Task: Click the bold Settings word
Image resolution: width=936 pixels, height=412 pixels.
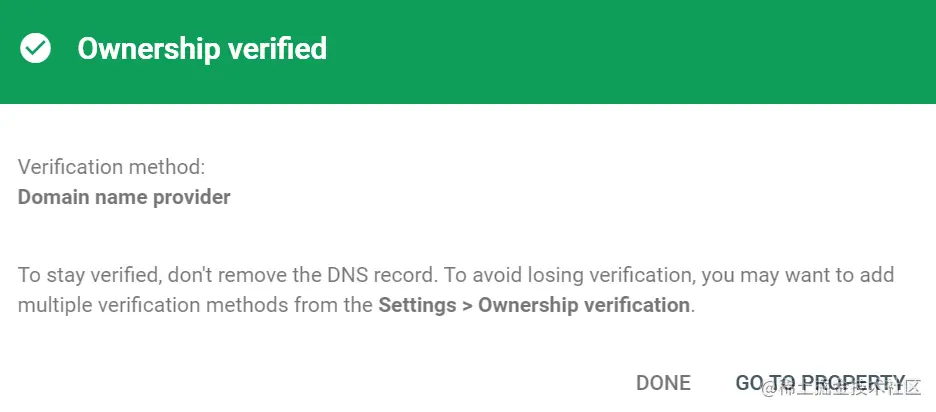Action: (418, 305)
